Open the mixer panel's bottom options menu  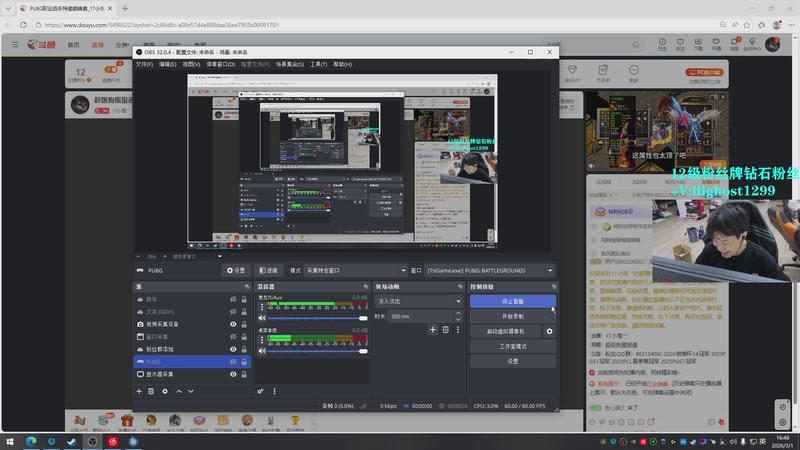pyautogui.click(x=274, y=391)
